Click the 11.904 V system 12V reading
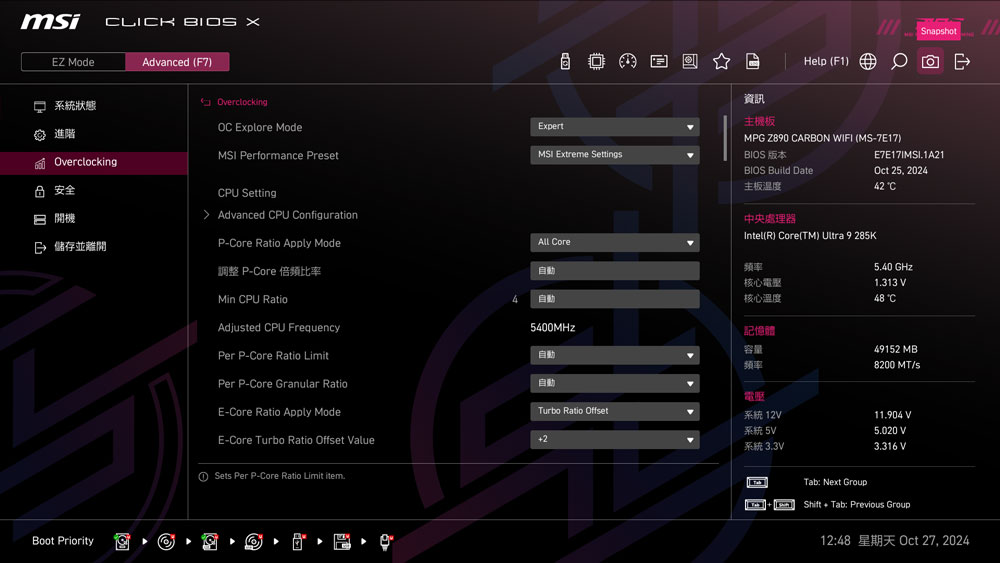Viewport: 1000px width, 563px height. 892,414
